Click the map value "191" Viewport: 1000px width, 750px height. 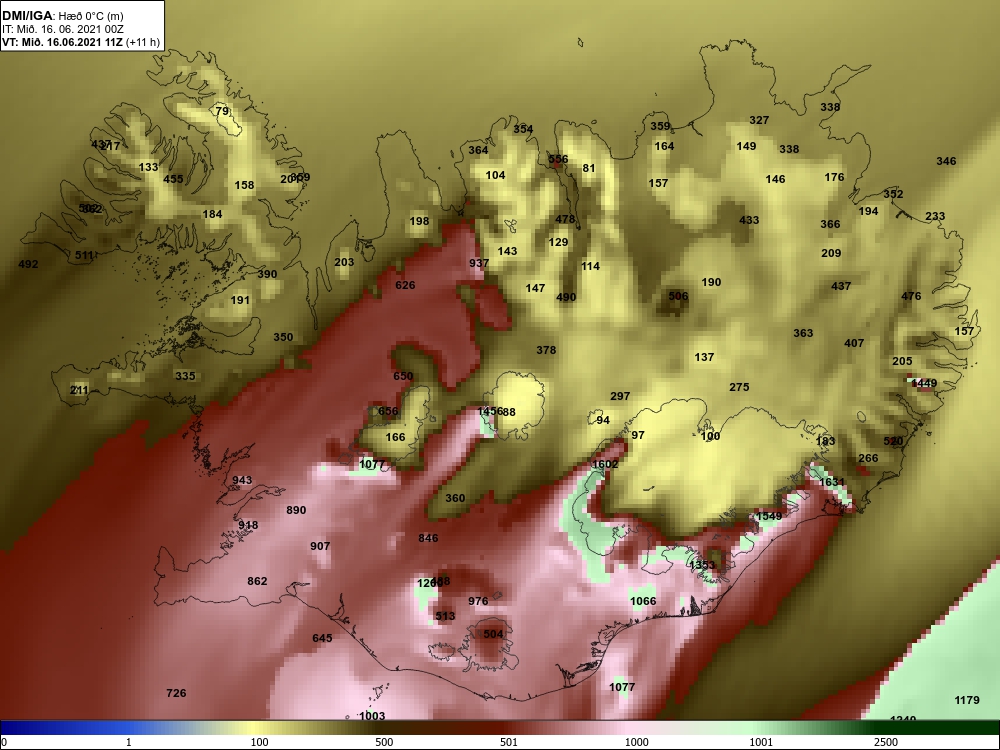click(240, 300)
